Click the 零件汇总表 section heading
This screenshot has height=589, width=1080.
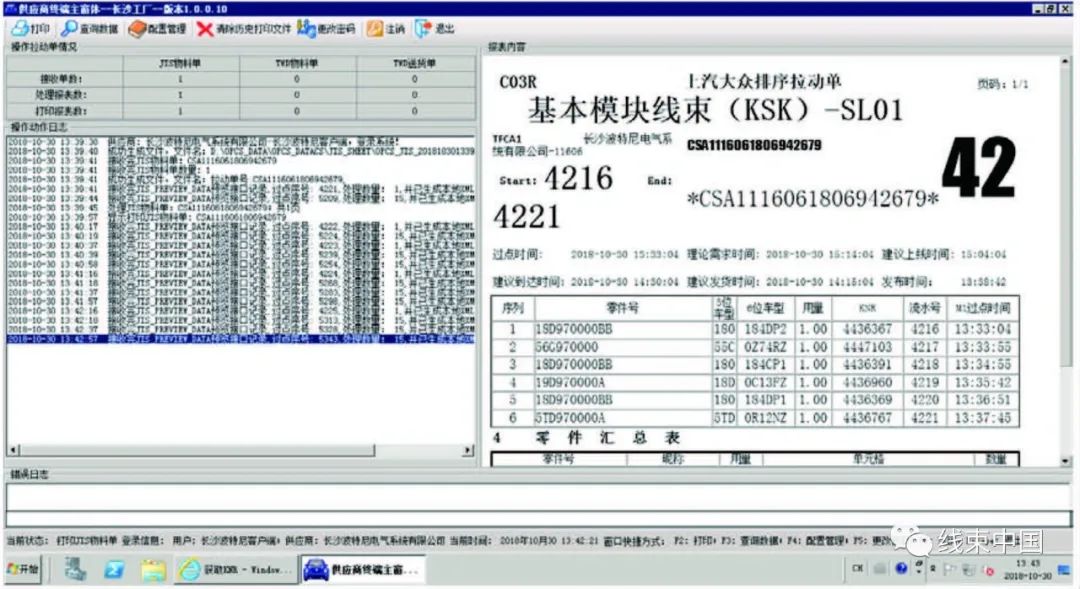coord(606,438)
